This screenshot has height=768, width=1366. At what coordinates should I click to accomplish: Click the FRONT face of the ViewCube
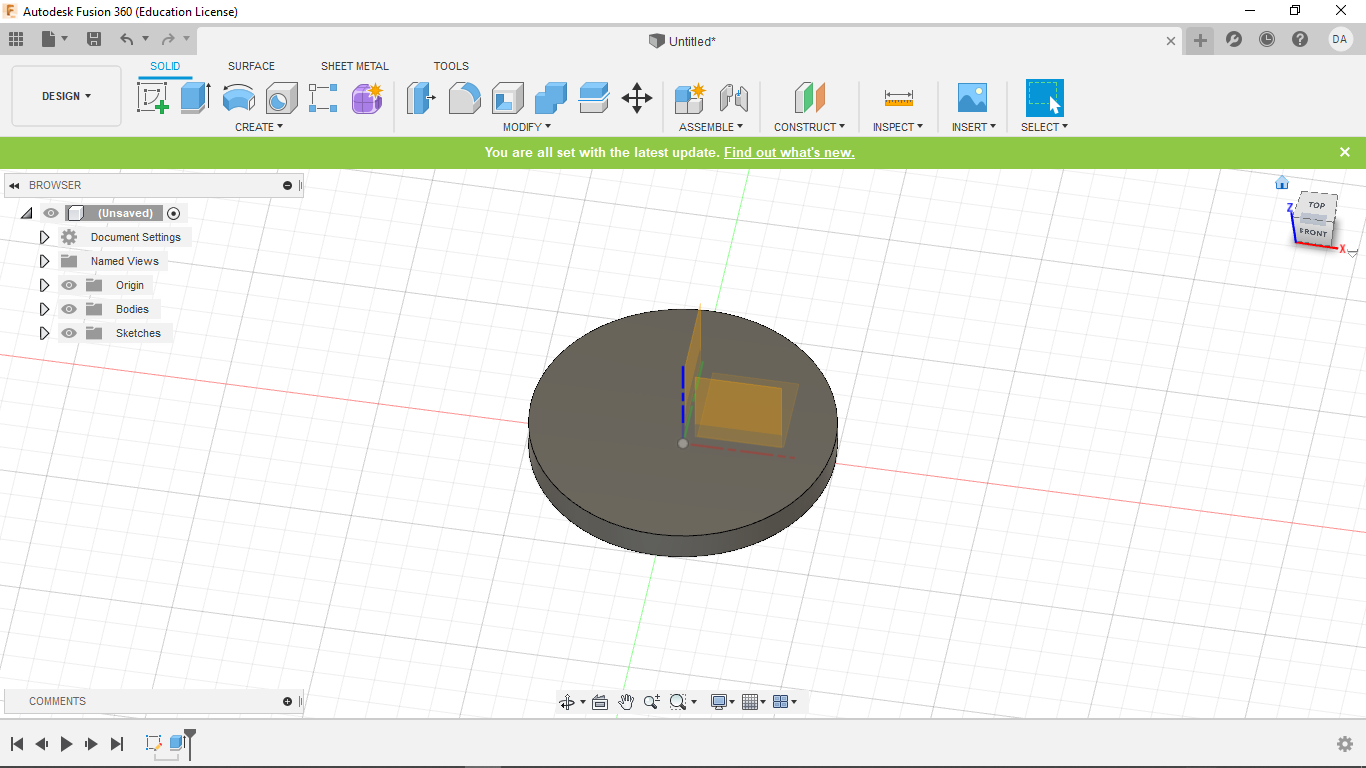1313,232
